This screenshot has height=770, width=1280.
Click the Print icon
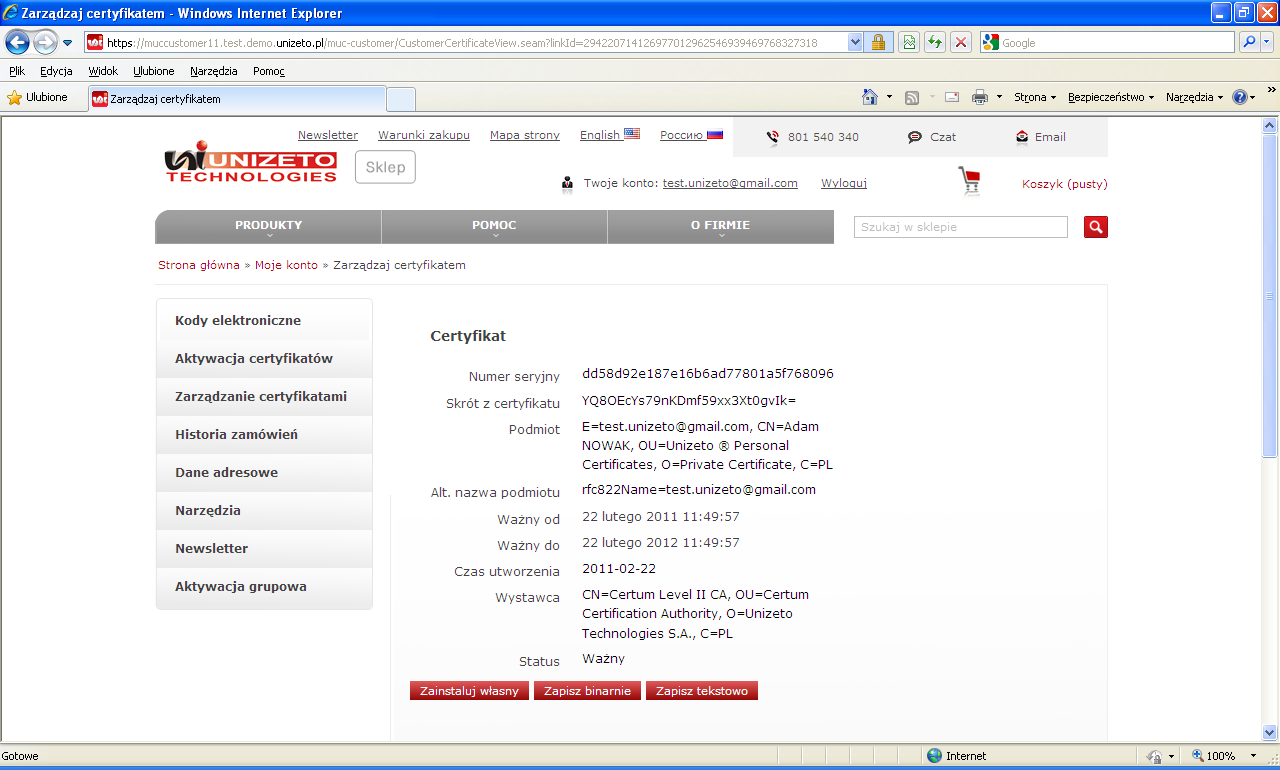click(980, 97)
